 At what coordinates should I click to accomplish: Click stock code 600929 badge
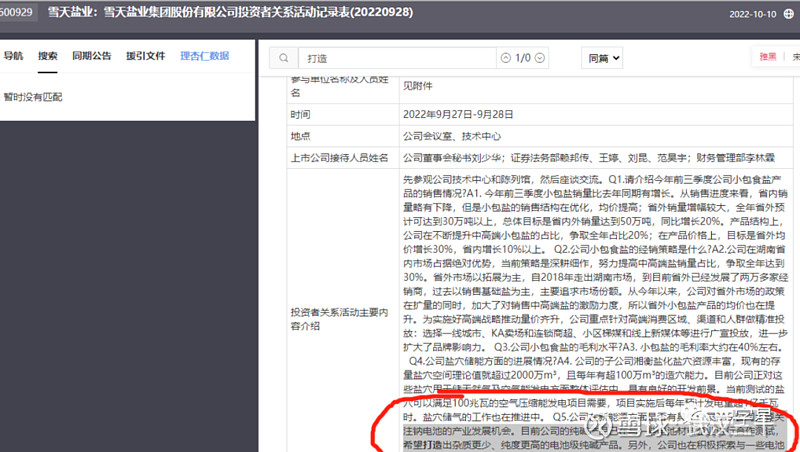pyautogui.click(x=17, y=12)
